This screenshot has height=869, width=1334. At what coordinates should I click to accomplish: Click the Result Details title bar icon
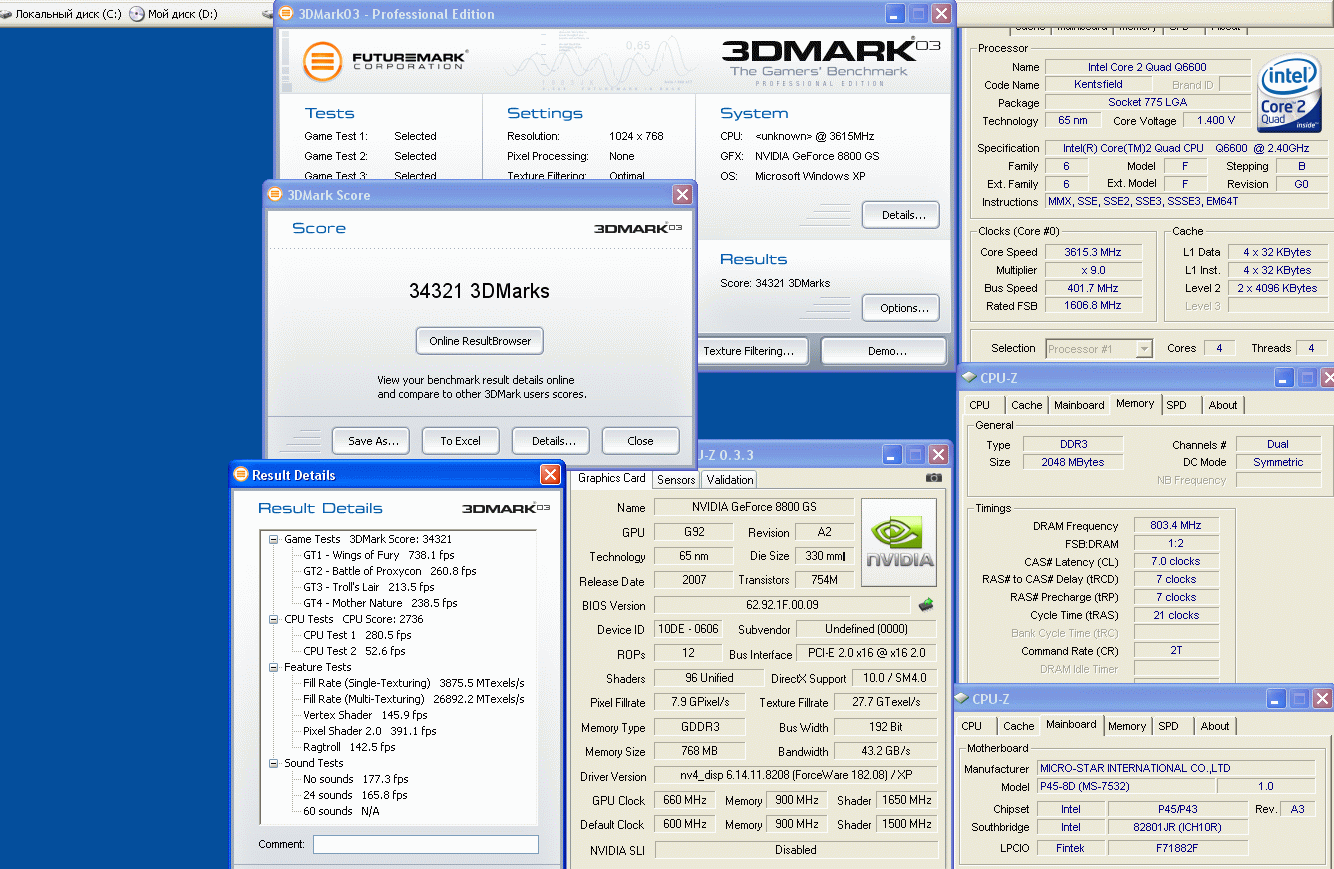click(x=241, y=475)
